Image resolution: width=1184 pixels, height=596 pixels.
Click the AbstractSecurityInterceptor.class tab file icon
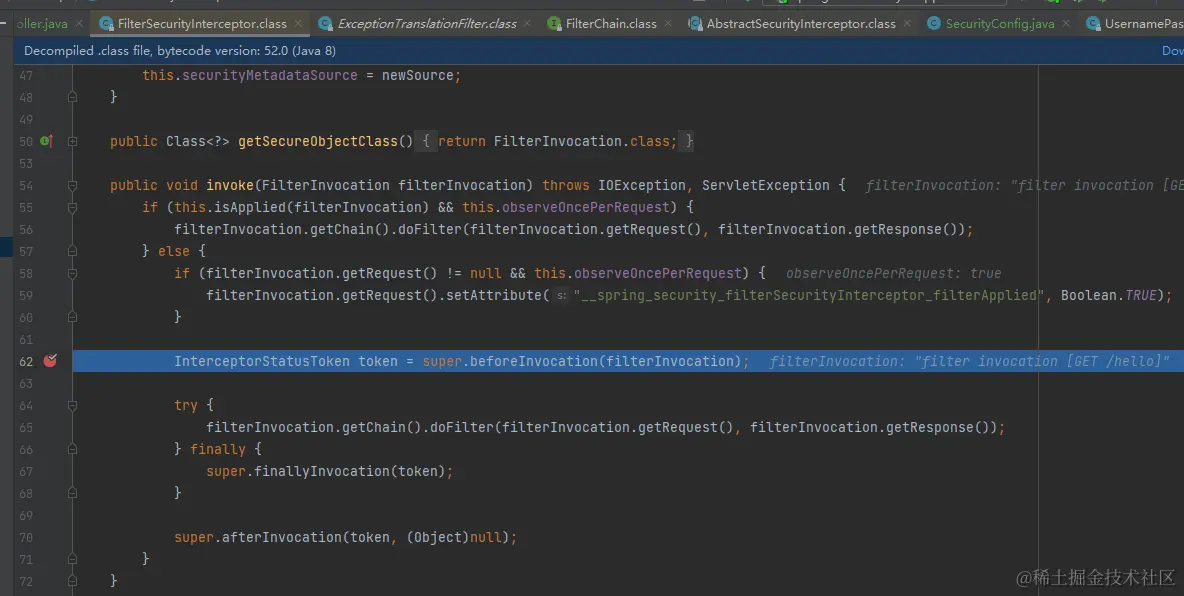coord(695,24)
